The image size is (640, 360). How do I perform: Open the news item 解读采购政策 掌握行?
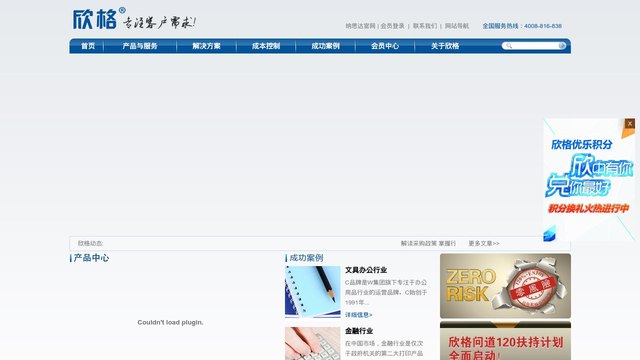pyautogui.click(x=428, y=243)
